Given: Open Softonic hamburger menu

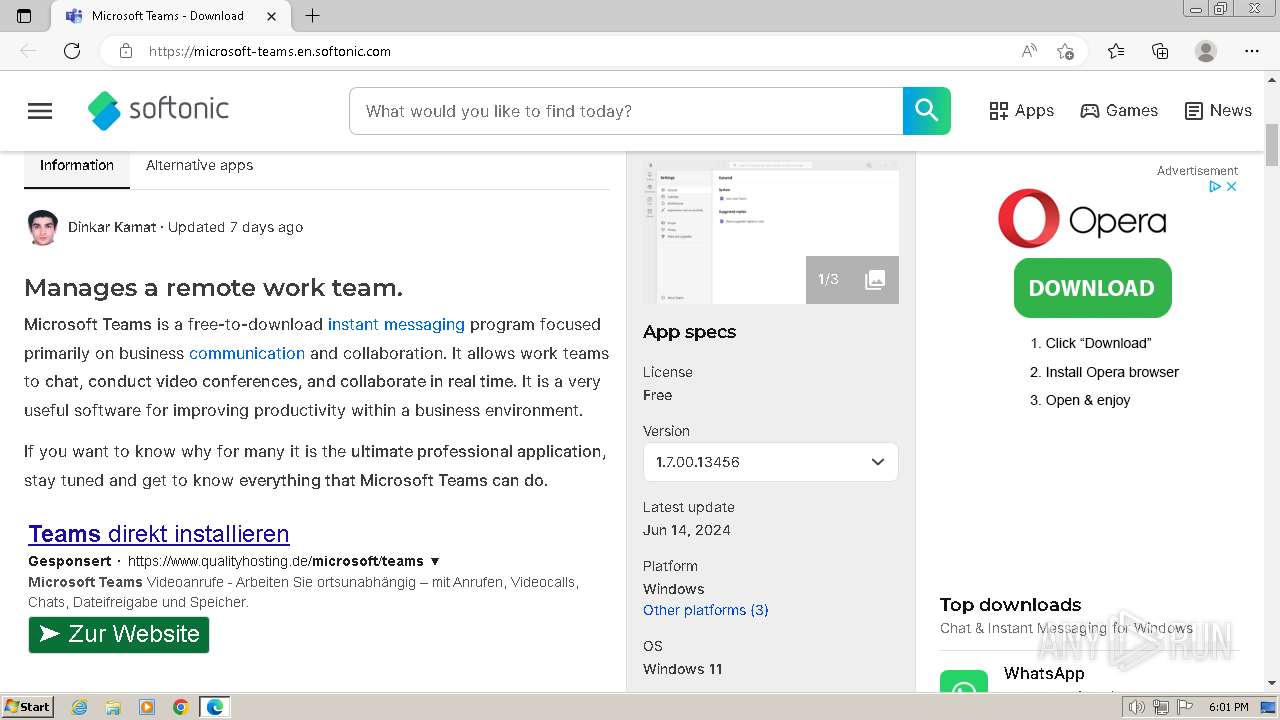Looking at the screenshot, I should point(40,111).
